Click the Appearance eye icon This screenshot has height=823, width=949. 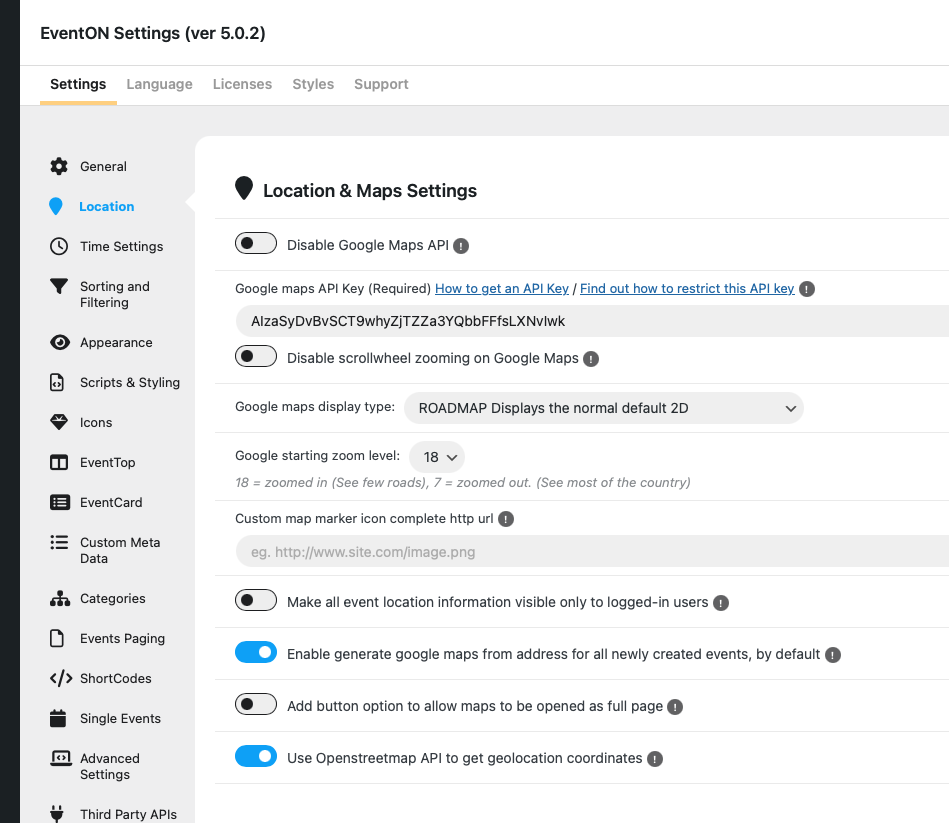click(59, 342)
